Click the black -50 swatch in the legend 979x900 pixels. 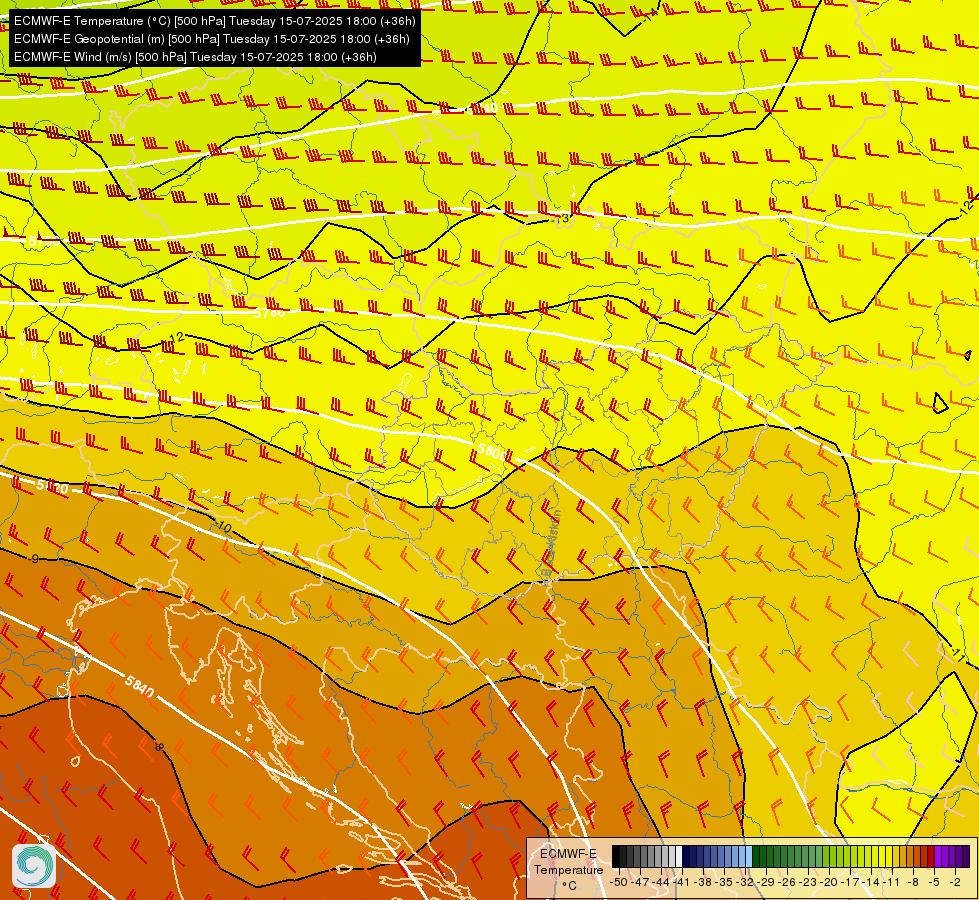pyautogui.click(x=616, y=856)
